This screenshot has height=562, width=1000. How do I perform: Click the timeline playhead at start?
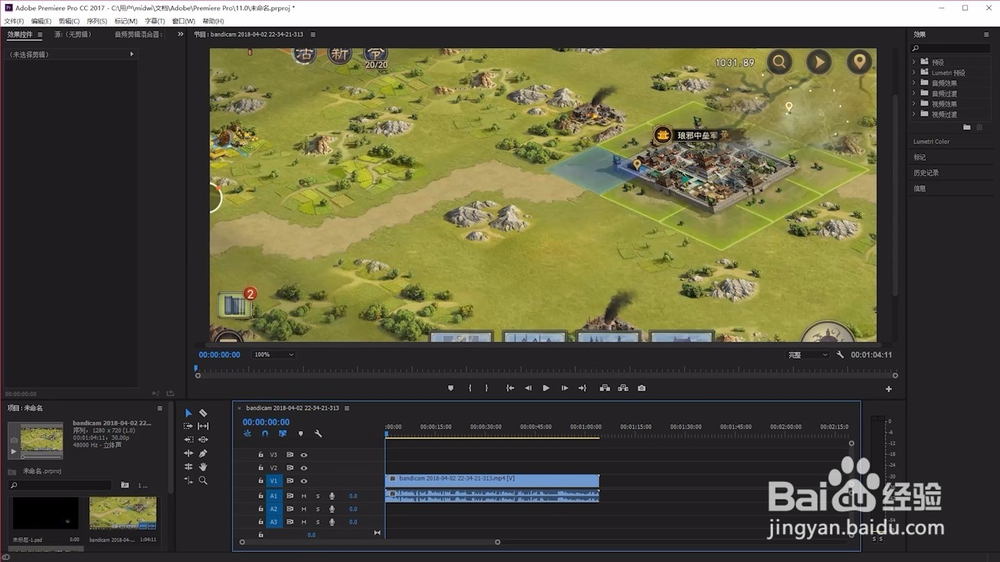click(x=386, y=434)
